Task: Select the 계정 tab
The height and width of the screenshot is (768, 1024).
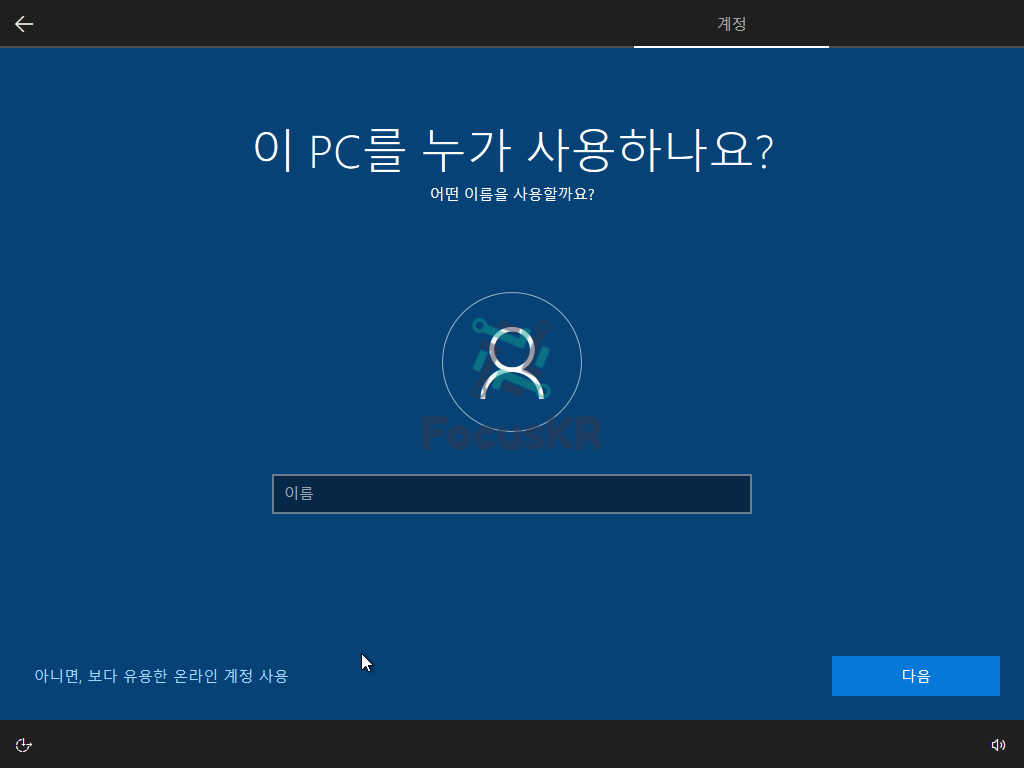Action: [x=731, y=24]
